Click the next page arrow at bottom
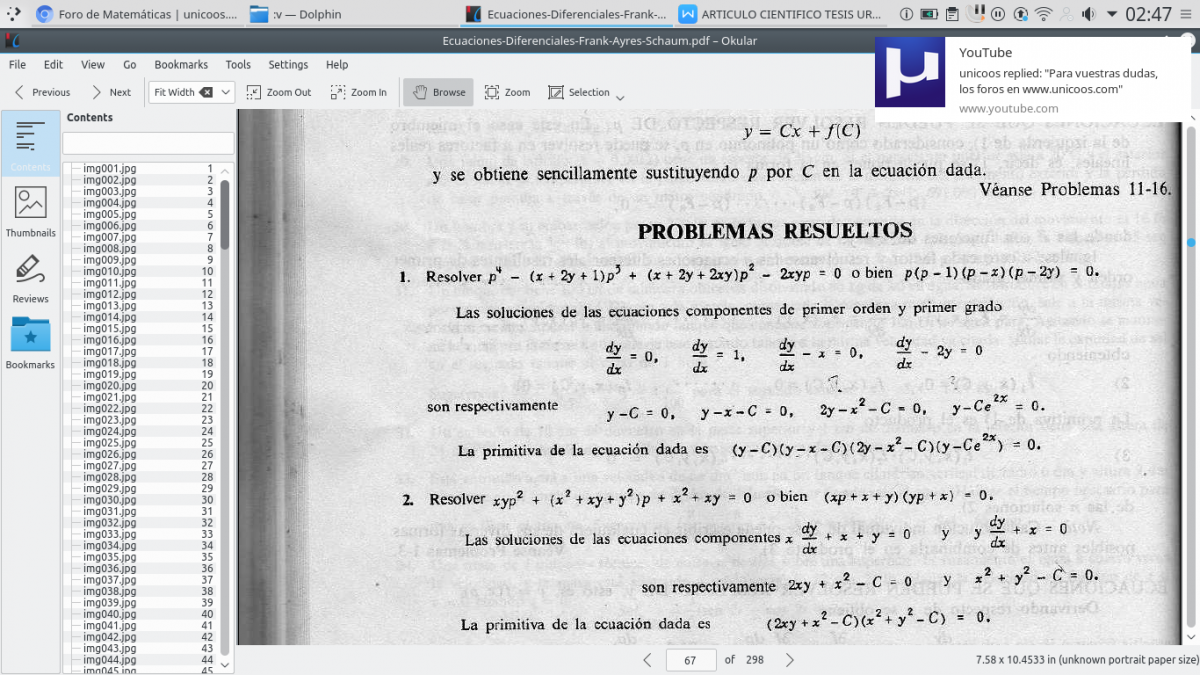This screenshot has height=675, width=1200. point(790,660)
